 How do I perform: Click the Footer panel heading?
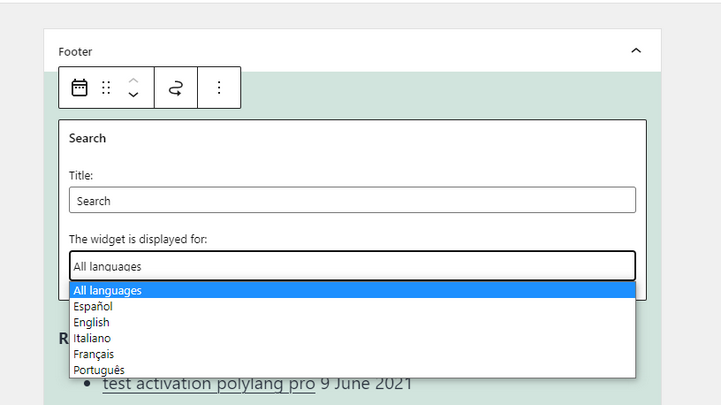[75, 51]
